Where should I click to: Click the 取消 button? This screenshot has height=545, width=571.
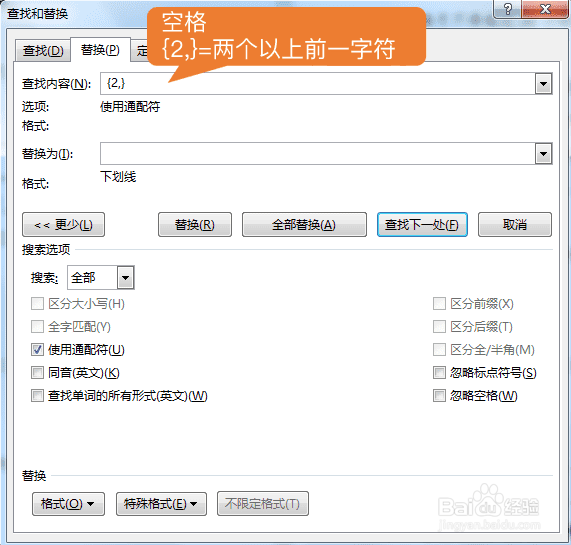click(x=515, y=225)
